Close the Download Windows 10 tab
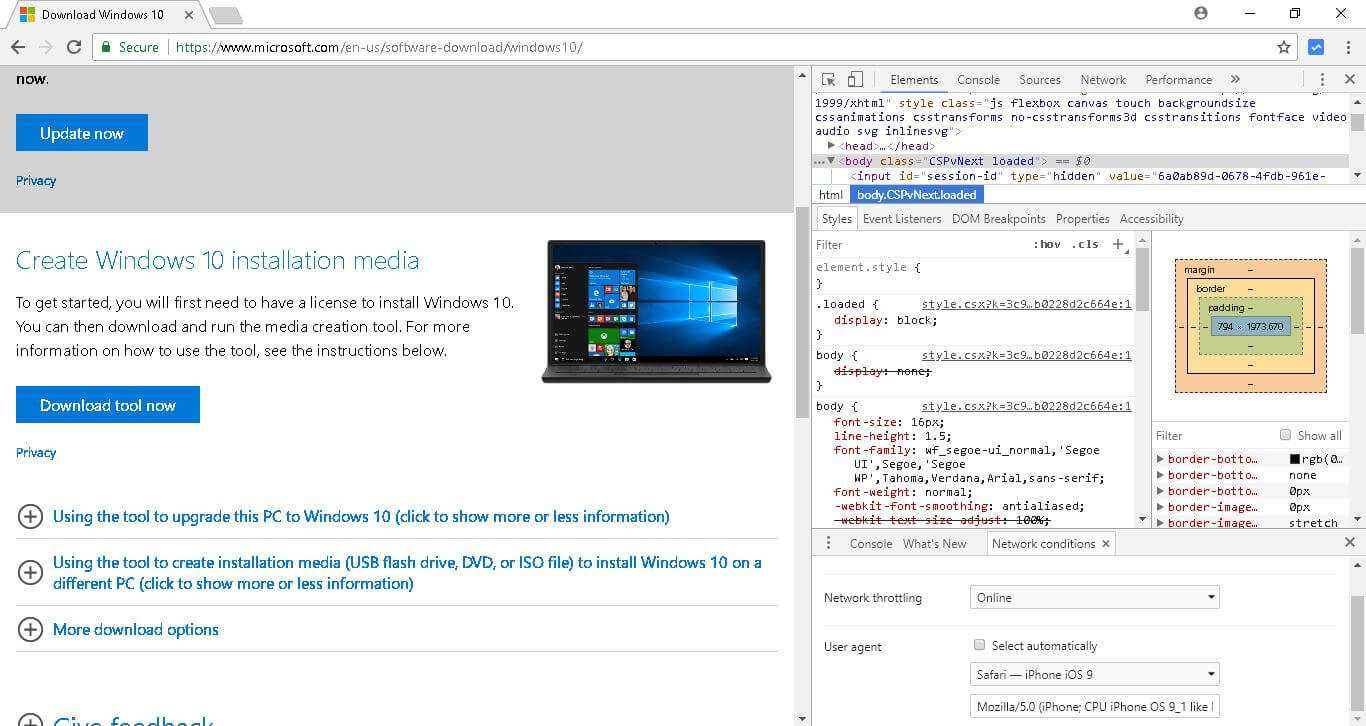 [x=186, y=15]
